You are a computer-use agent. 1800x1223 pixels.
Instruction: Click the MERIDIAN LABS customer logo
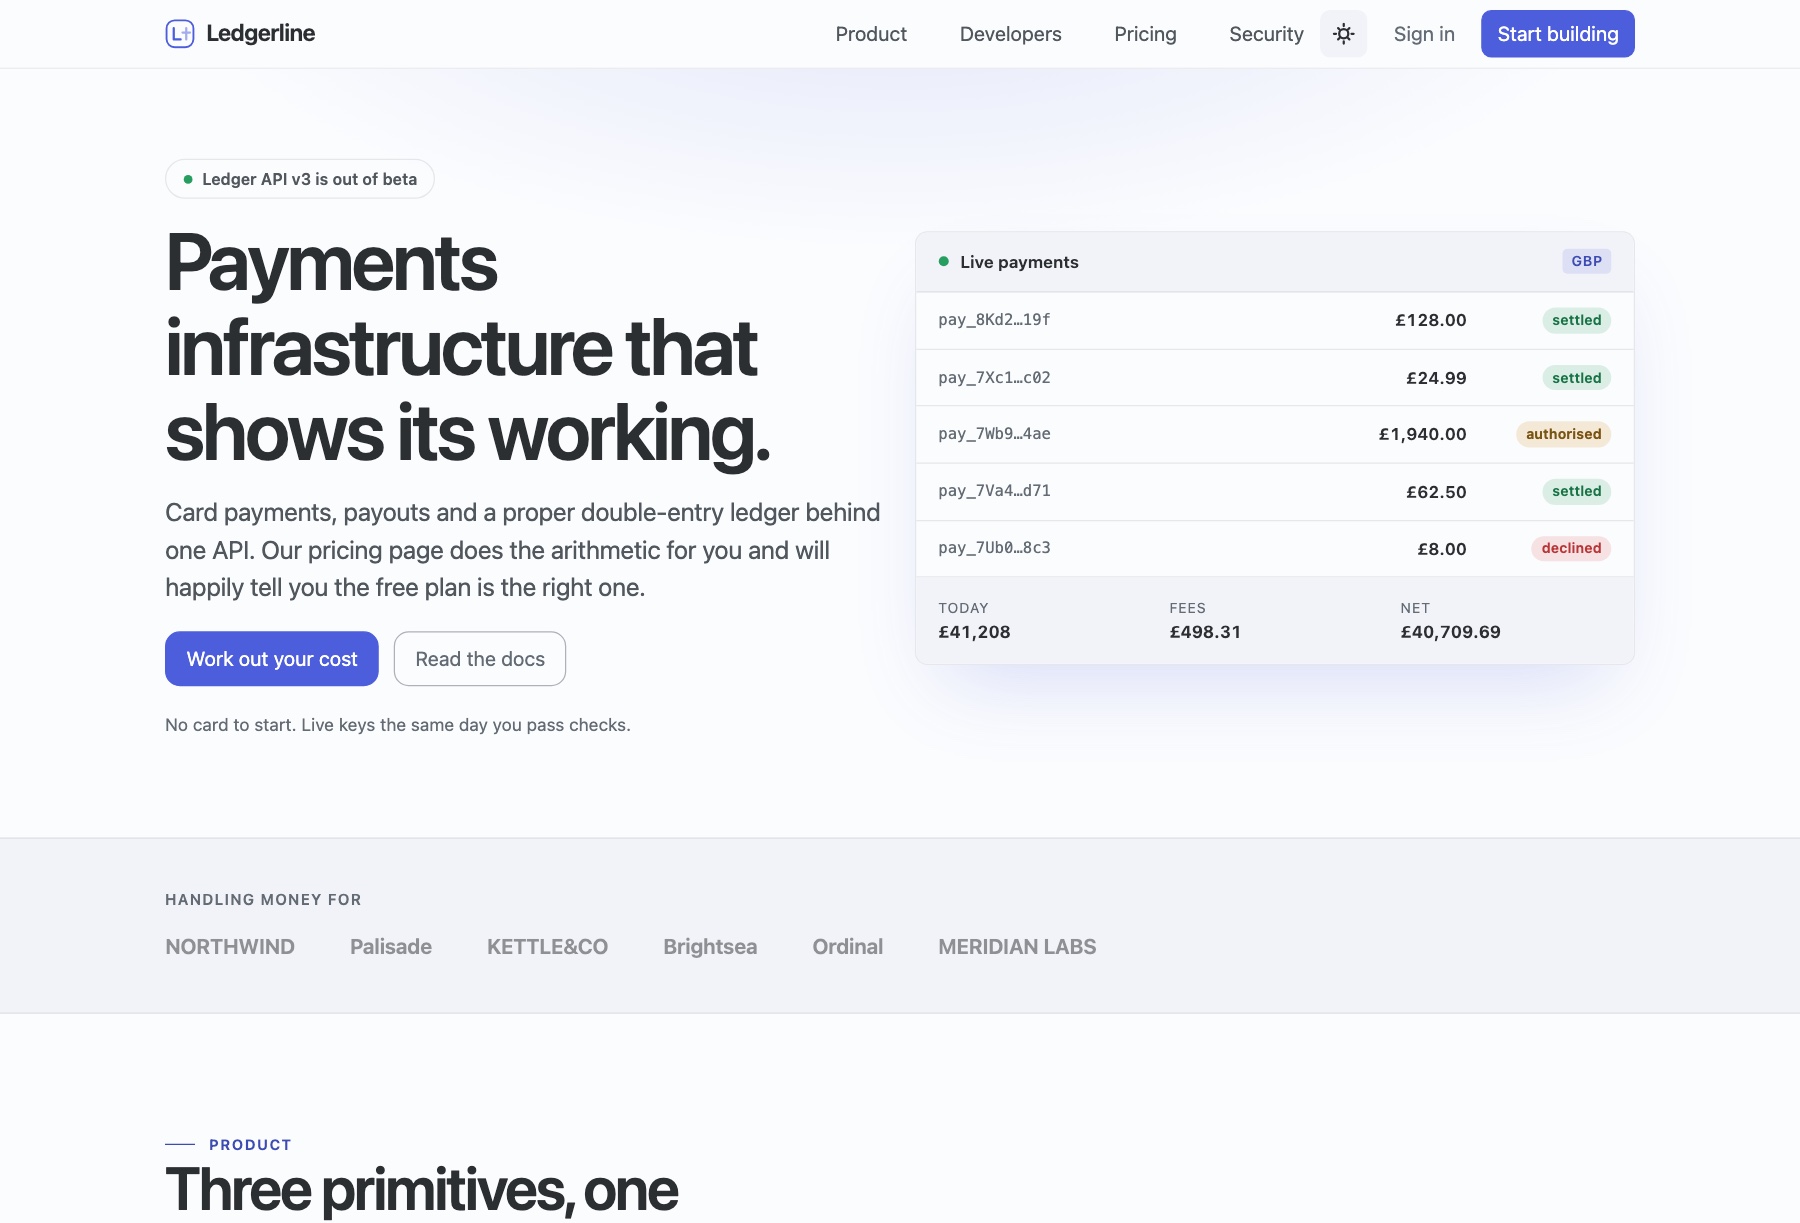click(1017, 947)
